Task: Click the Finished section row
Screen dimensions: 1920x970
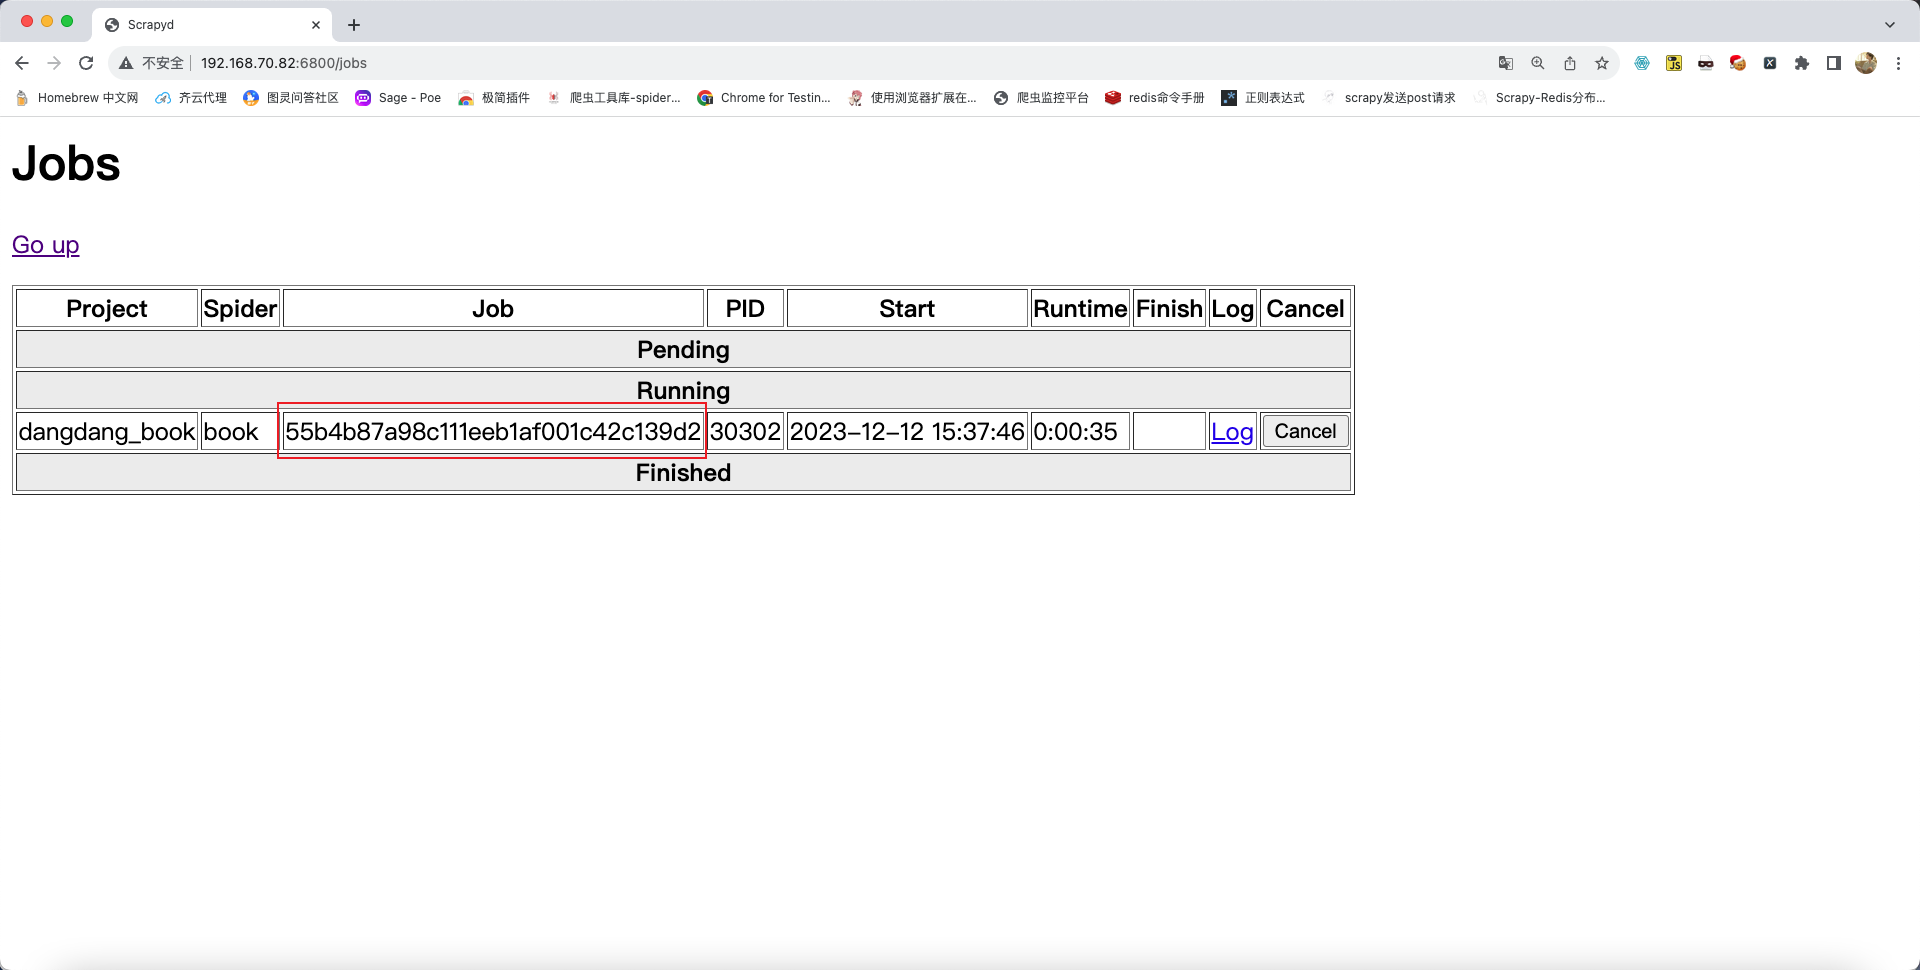Action: 683,473
